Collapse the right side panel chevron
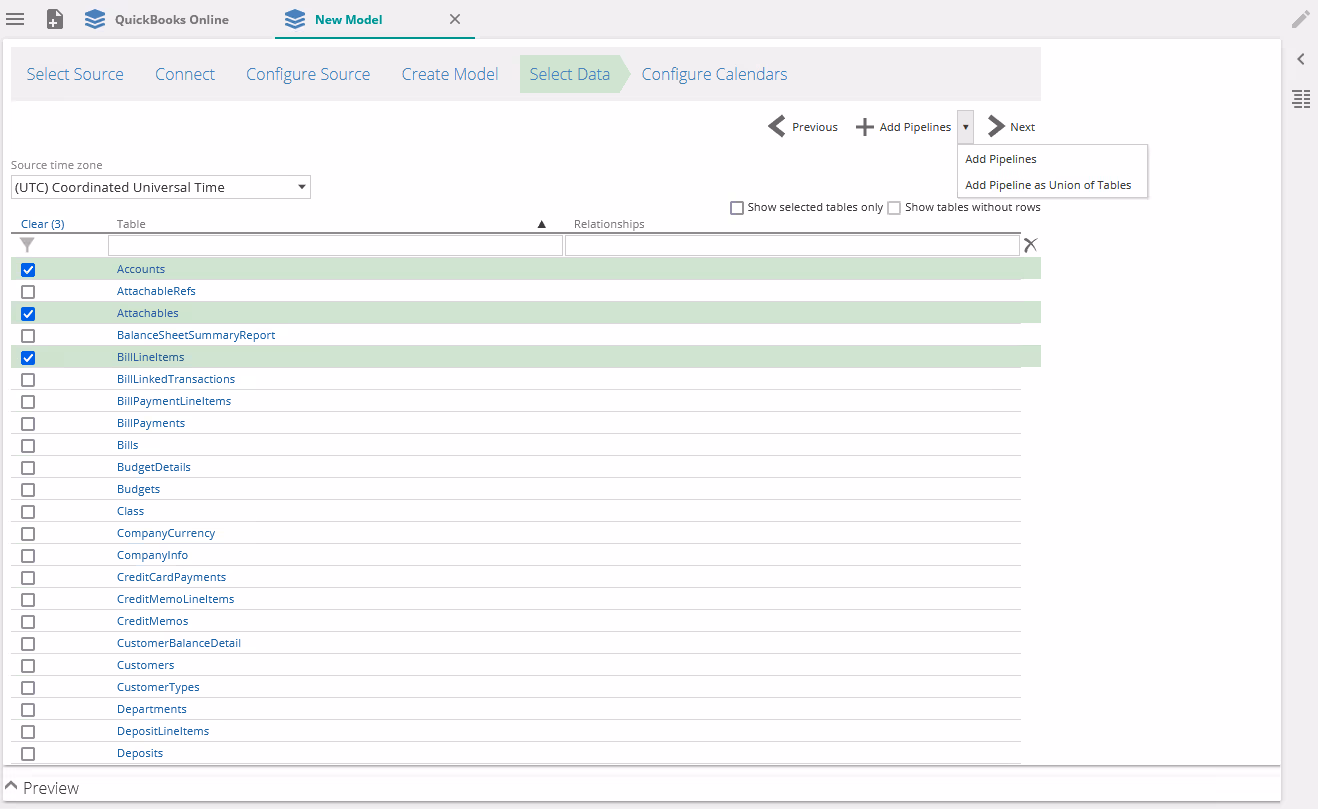The height and width of the screenshot is (809, 1318). click(x=1300, y=59)
